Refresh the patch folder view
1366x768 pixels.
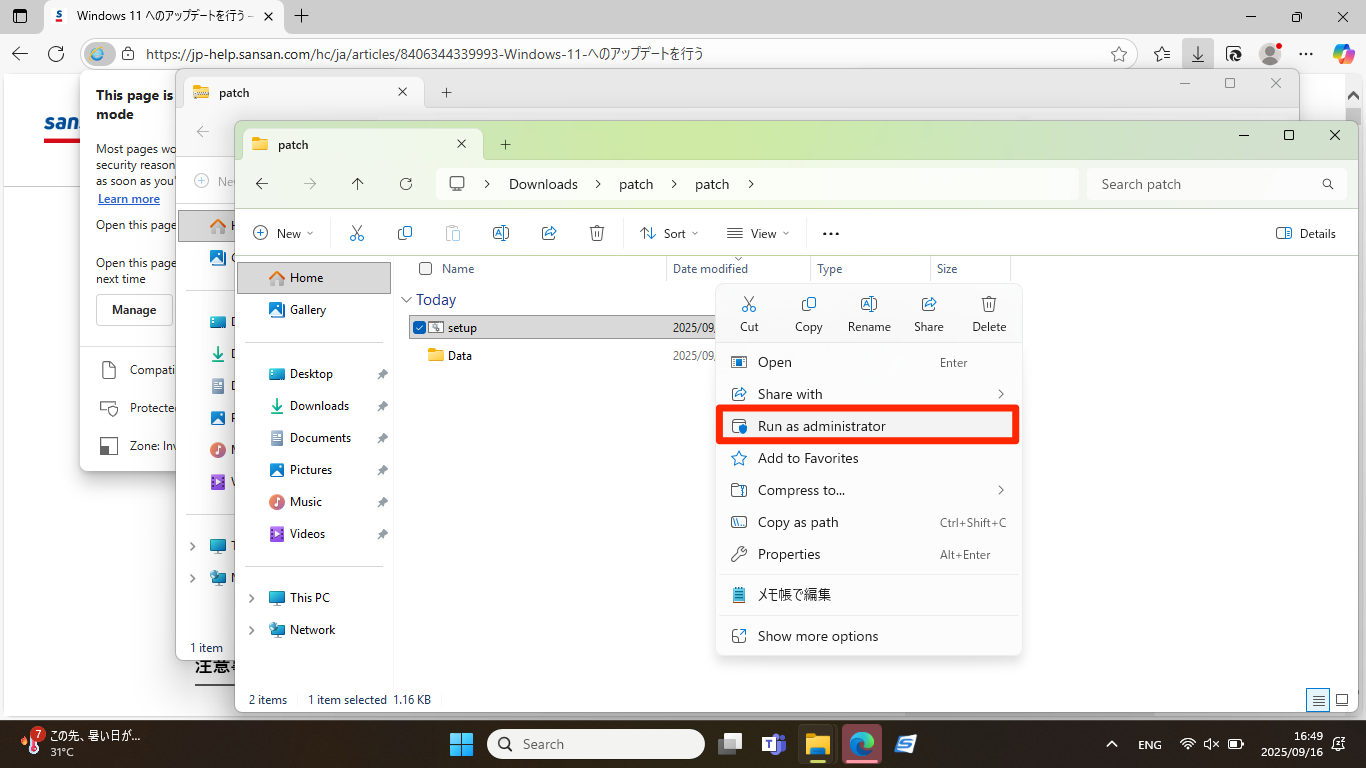406,184
